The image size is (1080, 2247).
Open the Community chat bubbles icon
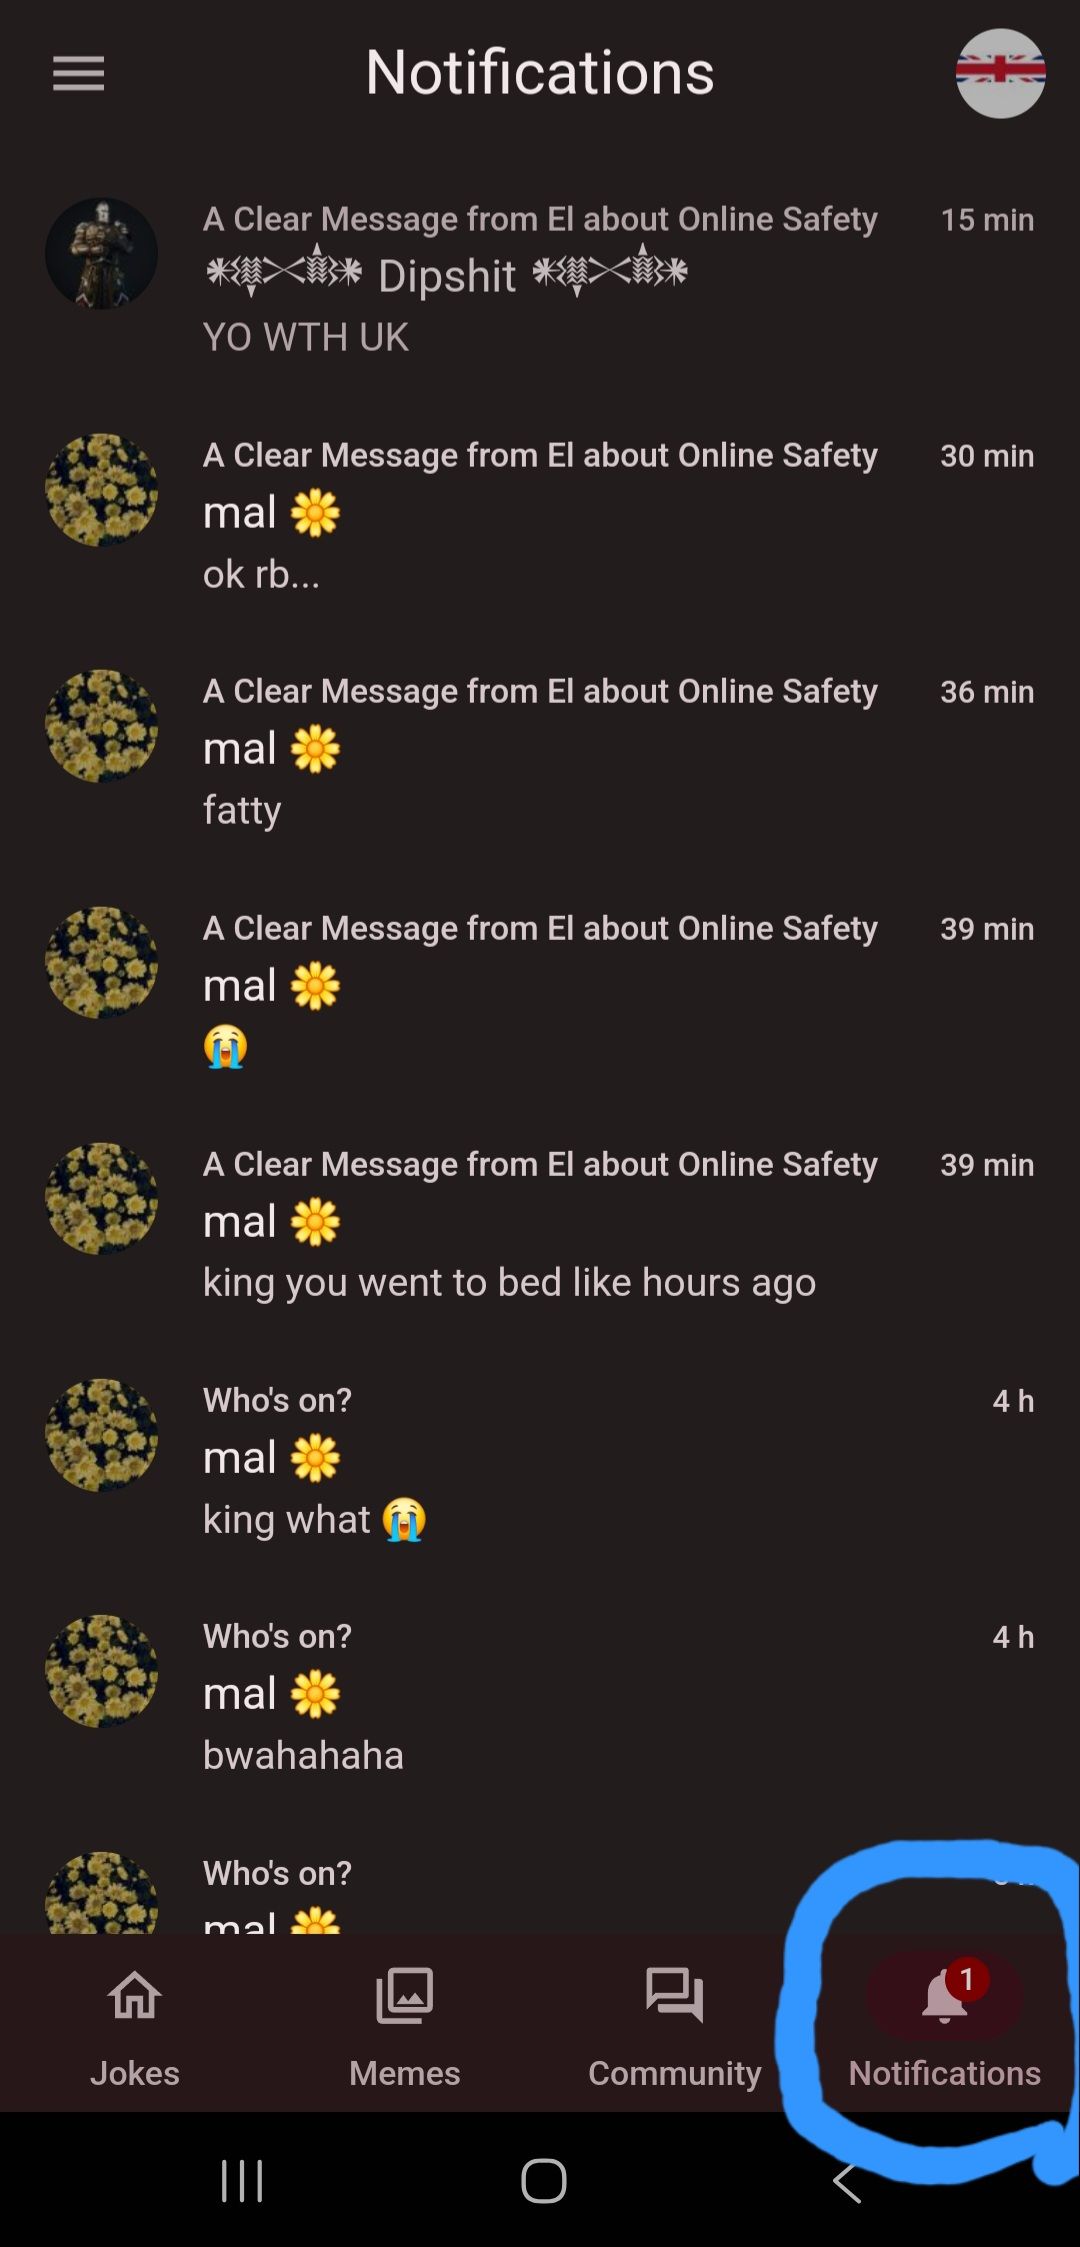click(x=675, y=1996)
